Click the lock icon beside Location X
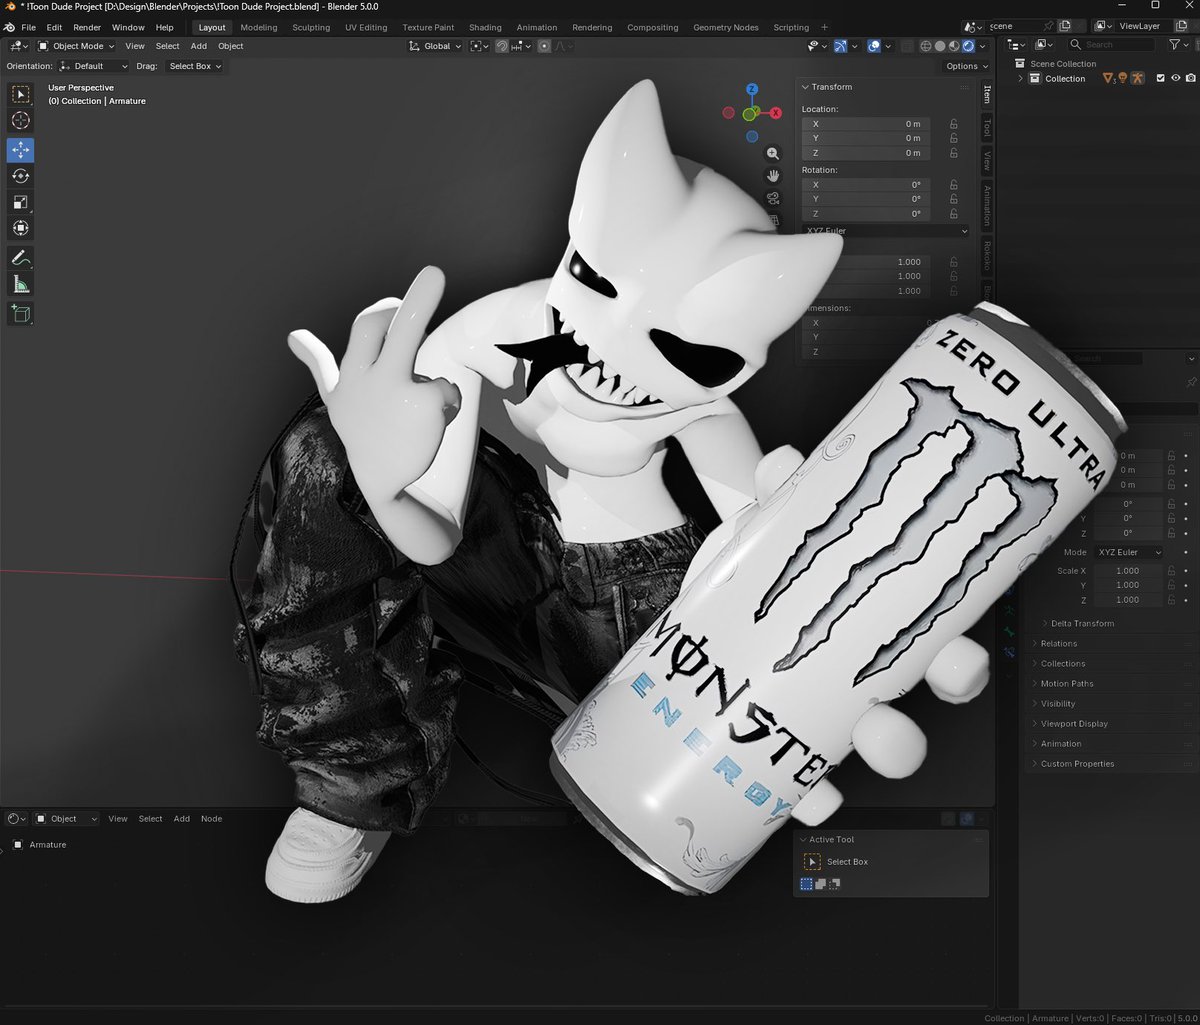1200x1025 pixels. 953,124
